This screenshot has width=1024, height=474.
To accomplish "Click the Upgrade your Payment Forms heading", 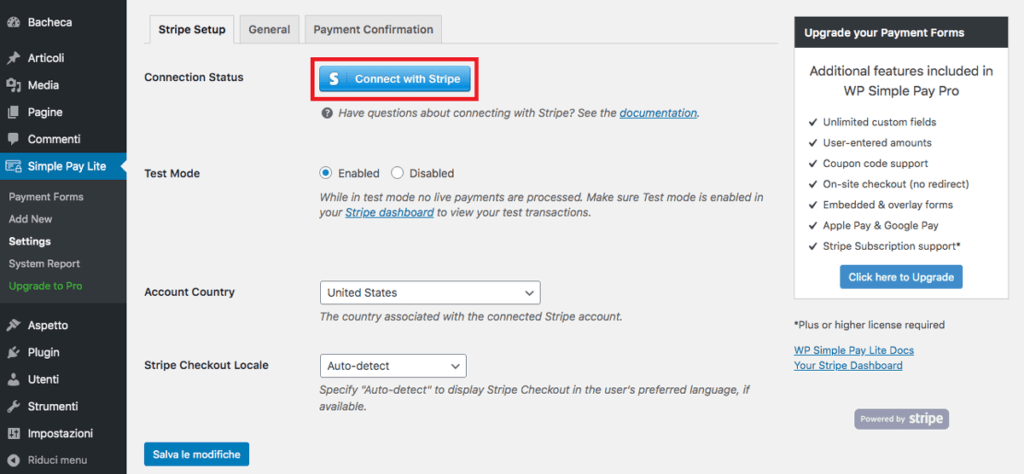I will (884, 32).
